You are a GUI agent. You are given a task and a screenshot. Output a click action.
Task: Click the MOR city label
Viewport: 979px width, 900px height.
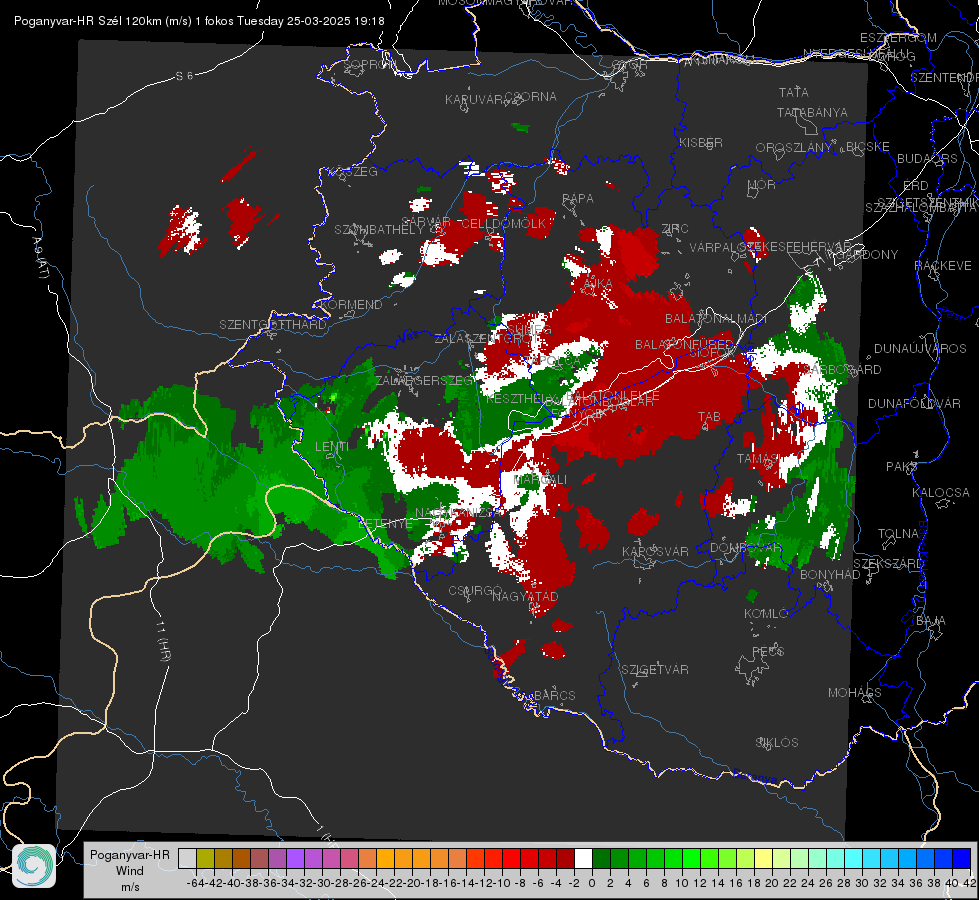click(762, 184)
